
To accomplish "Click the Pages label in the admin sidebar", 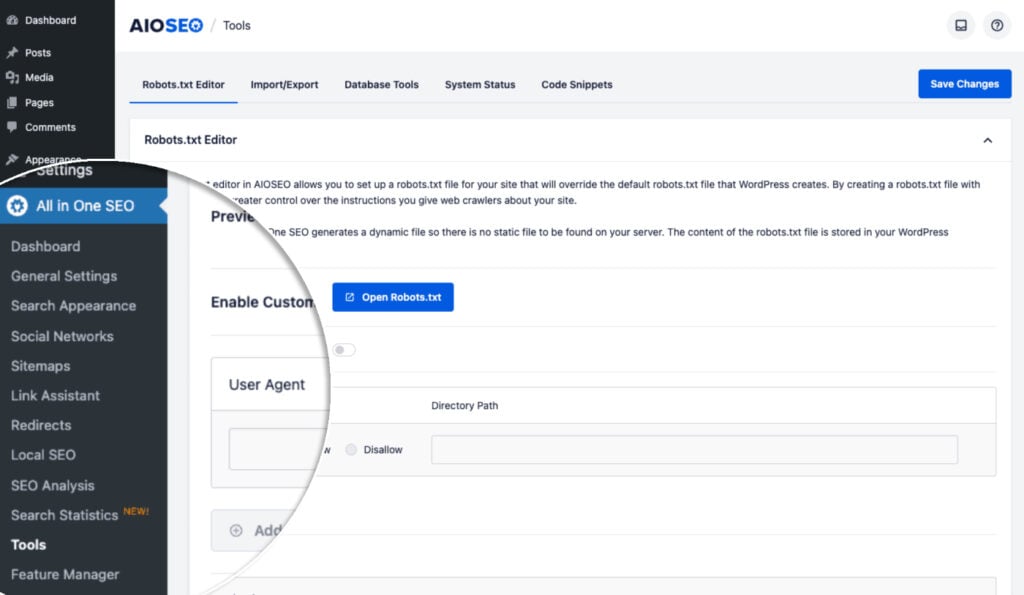I will point(39,103).
